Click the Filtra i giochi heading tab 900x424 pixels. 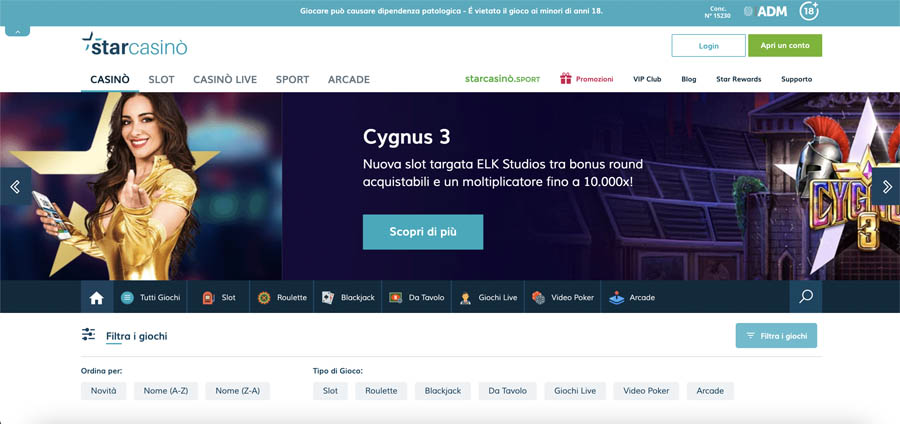pos(137,336)
